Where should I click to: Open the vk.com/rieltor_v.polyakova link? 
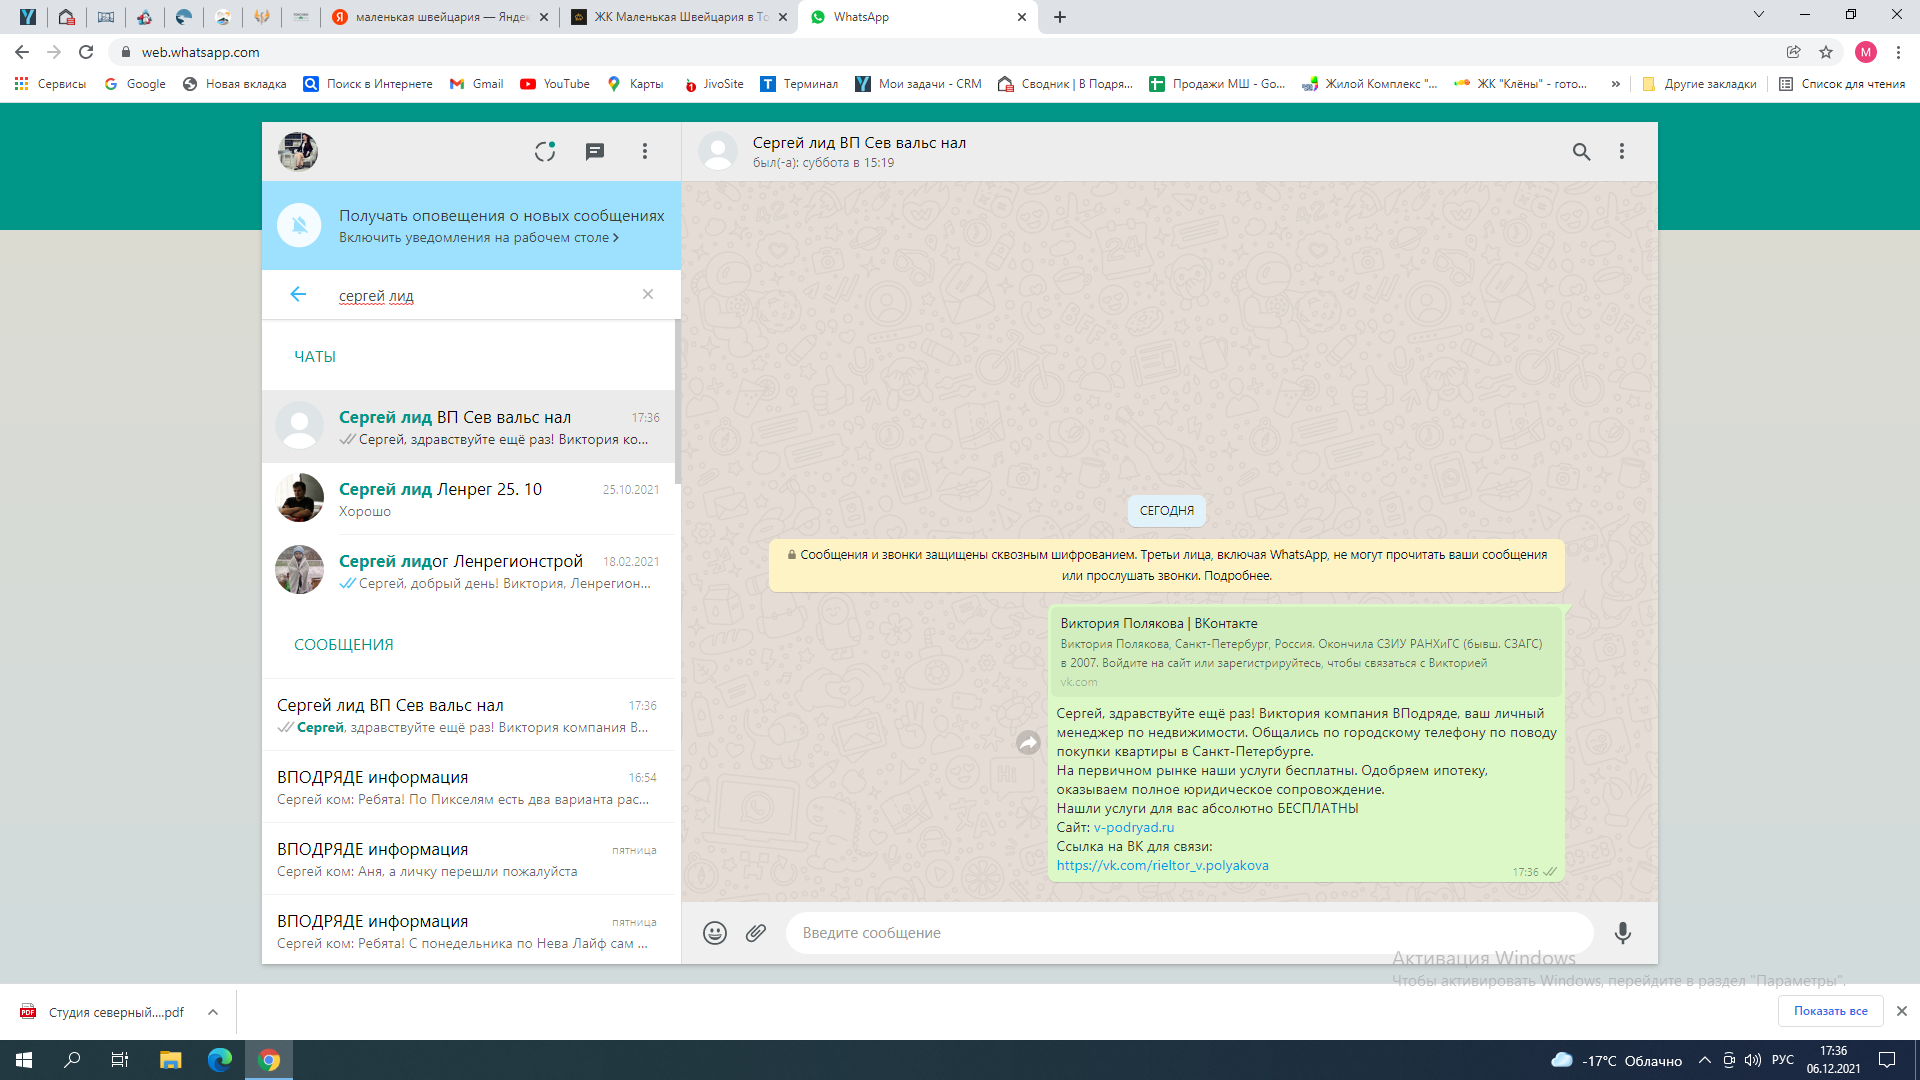point(1162,866)
